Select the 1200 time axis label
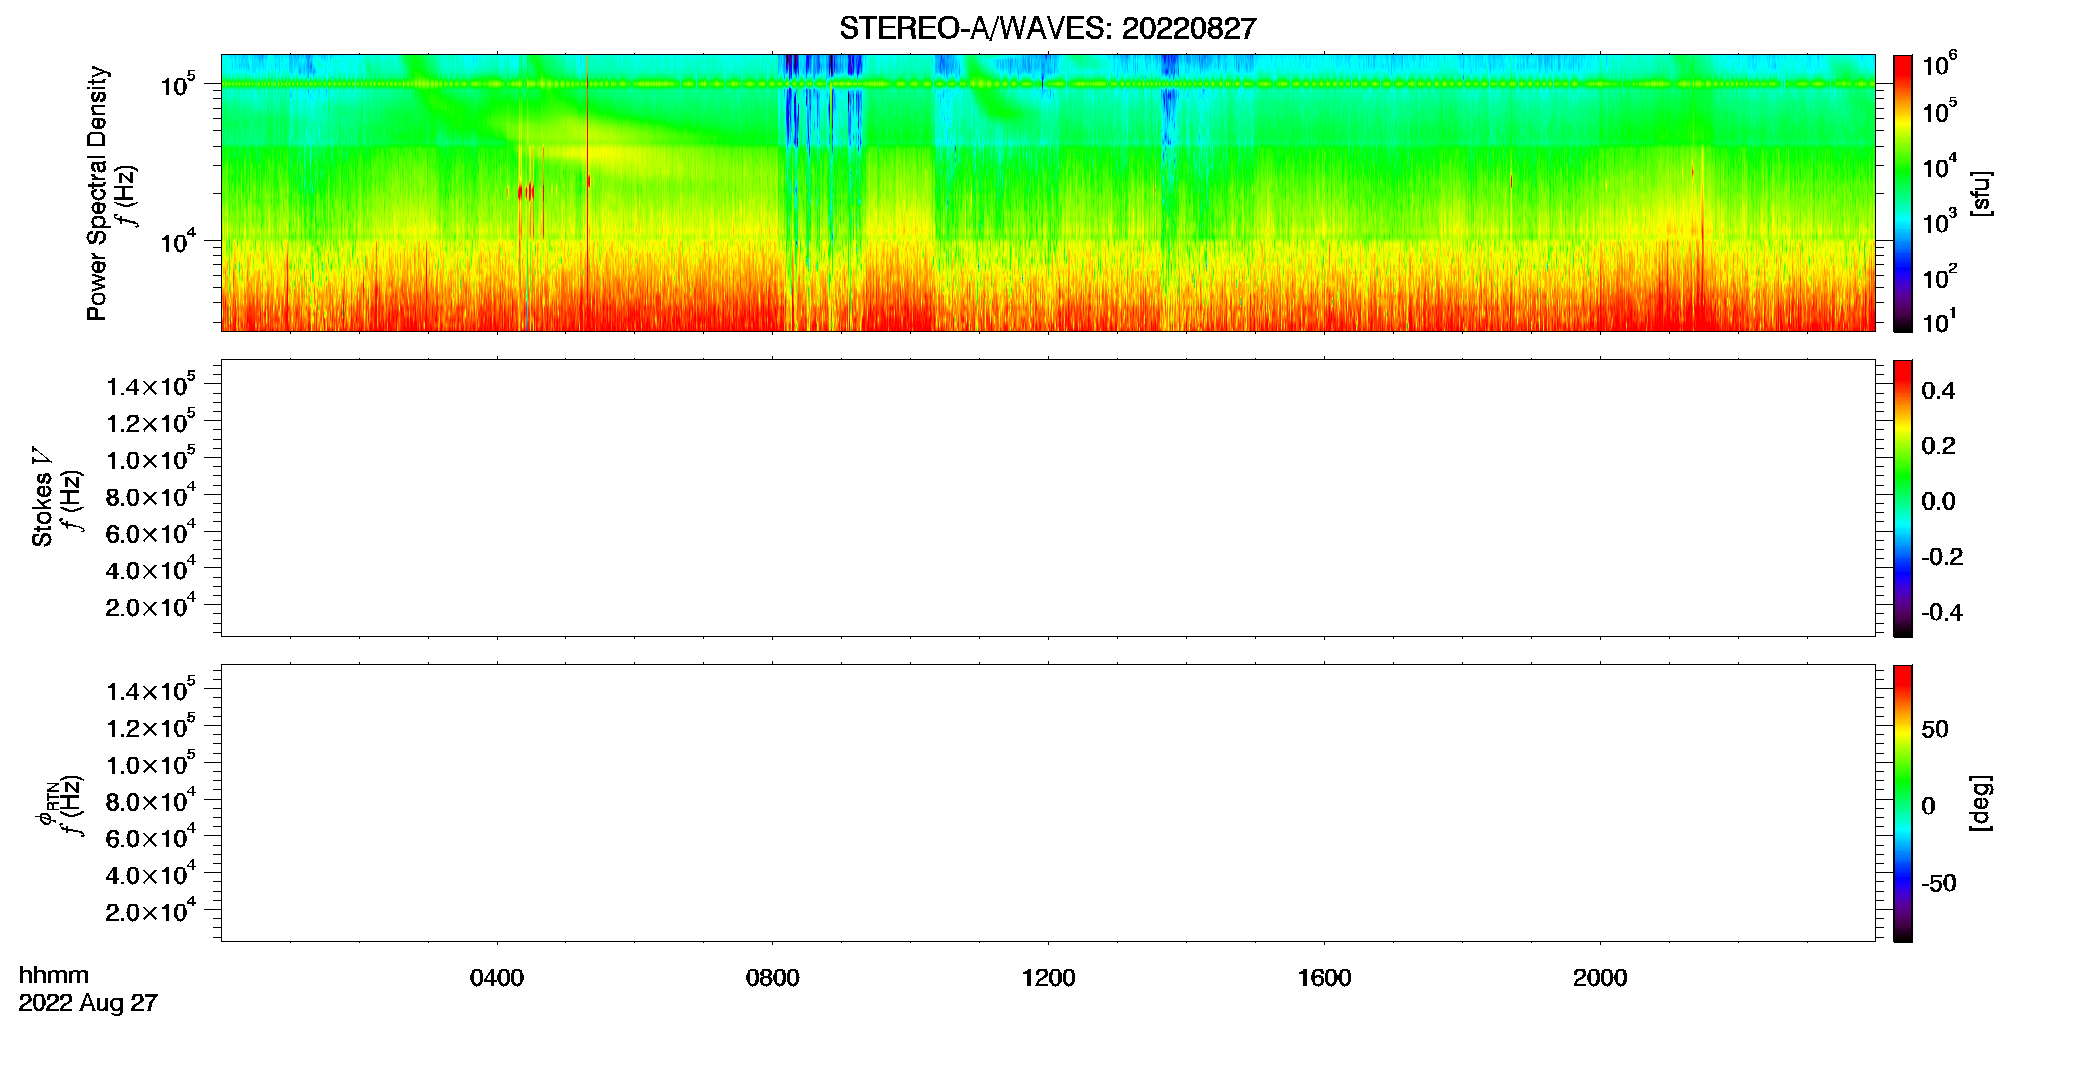 [1048, 978]
